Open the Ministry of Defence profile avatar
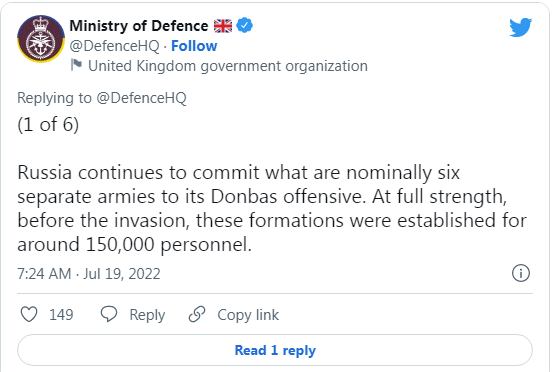555x372 pixels. (x=41, y=39)
